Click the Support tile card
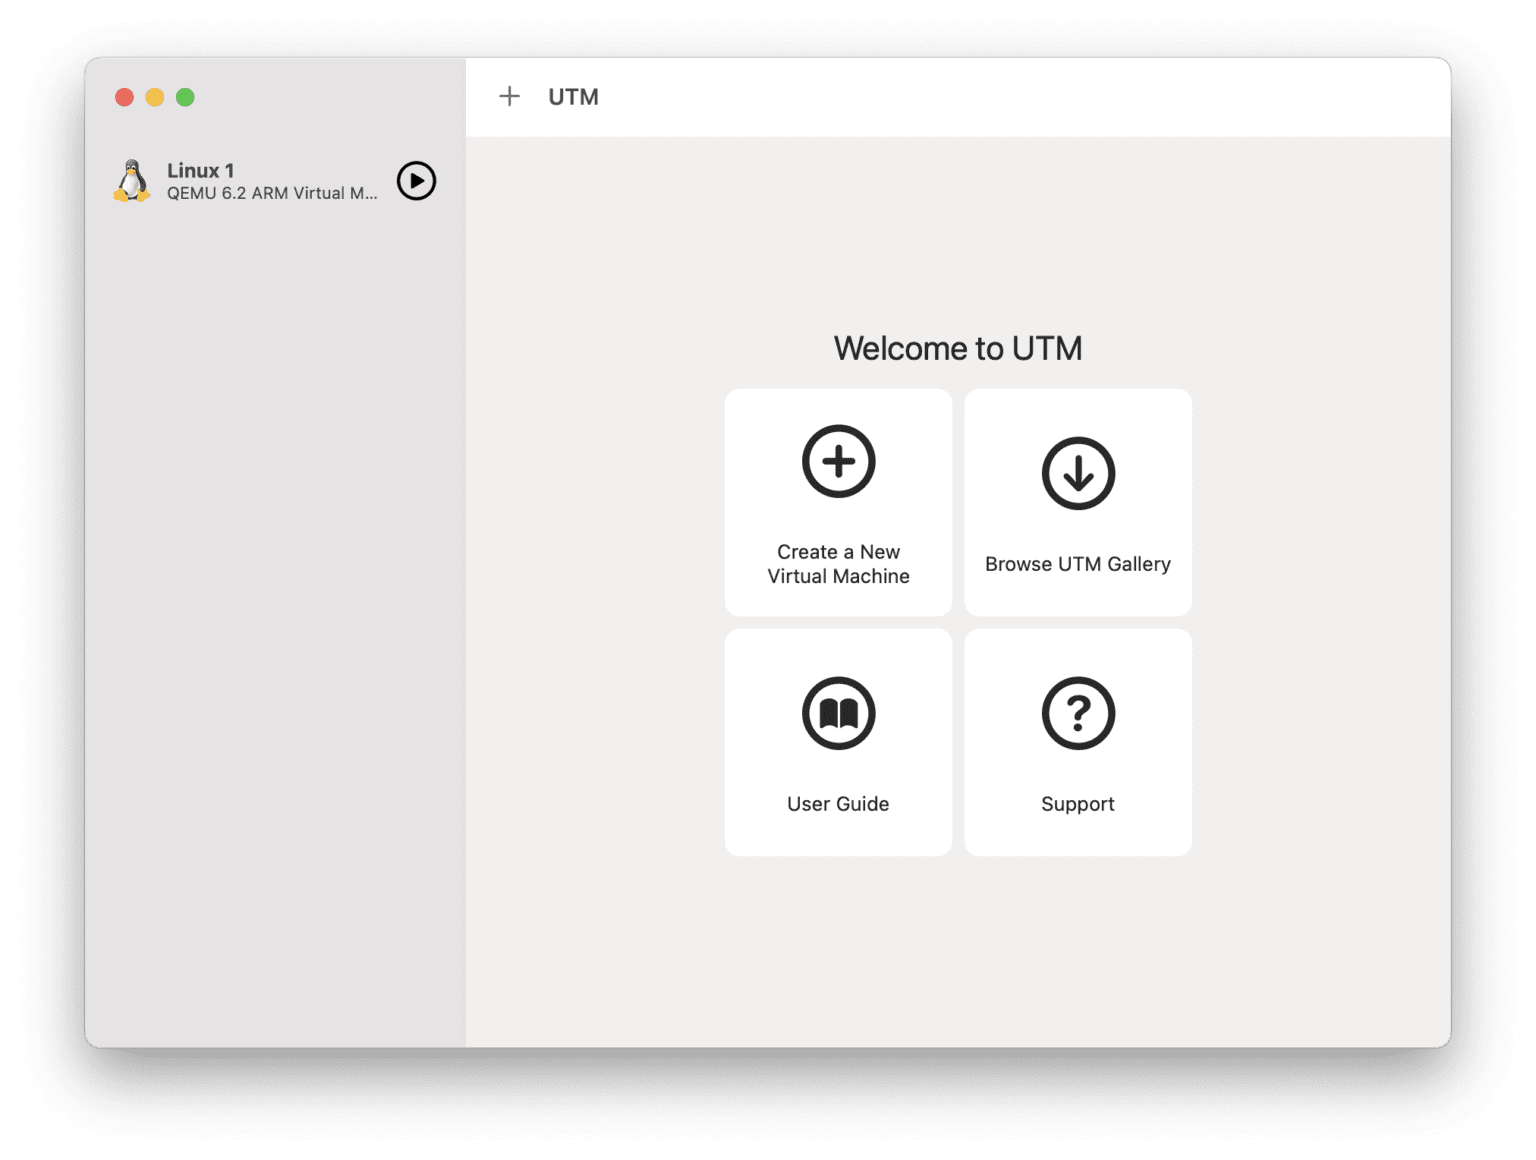 (1077, 741)
